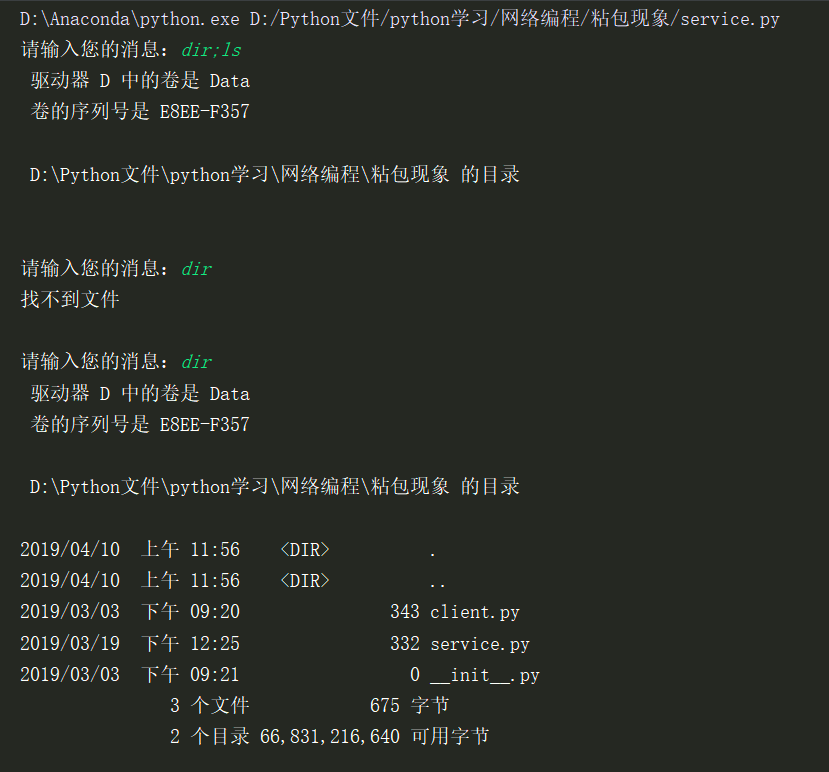Click the double-dot '..' parent directory entry
This screenshot has height=772, width=829.
tap(437, 581)
